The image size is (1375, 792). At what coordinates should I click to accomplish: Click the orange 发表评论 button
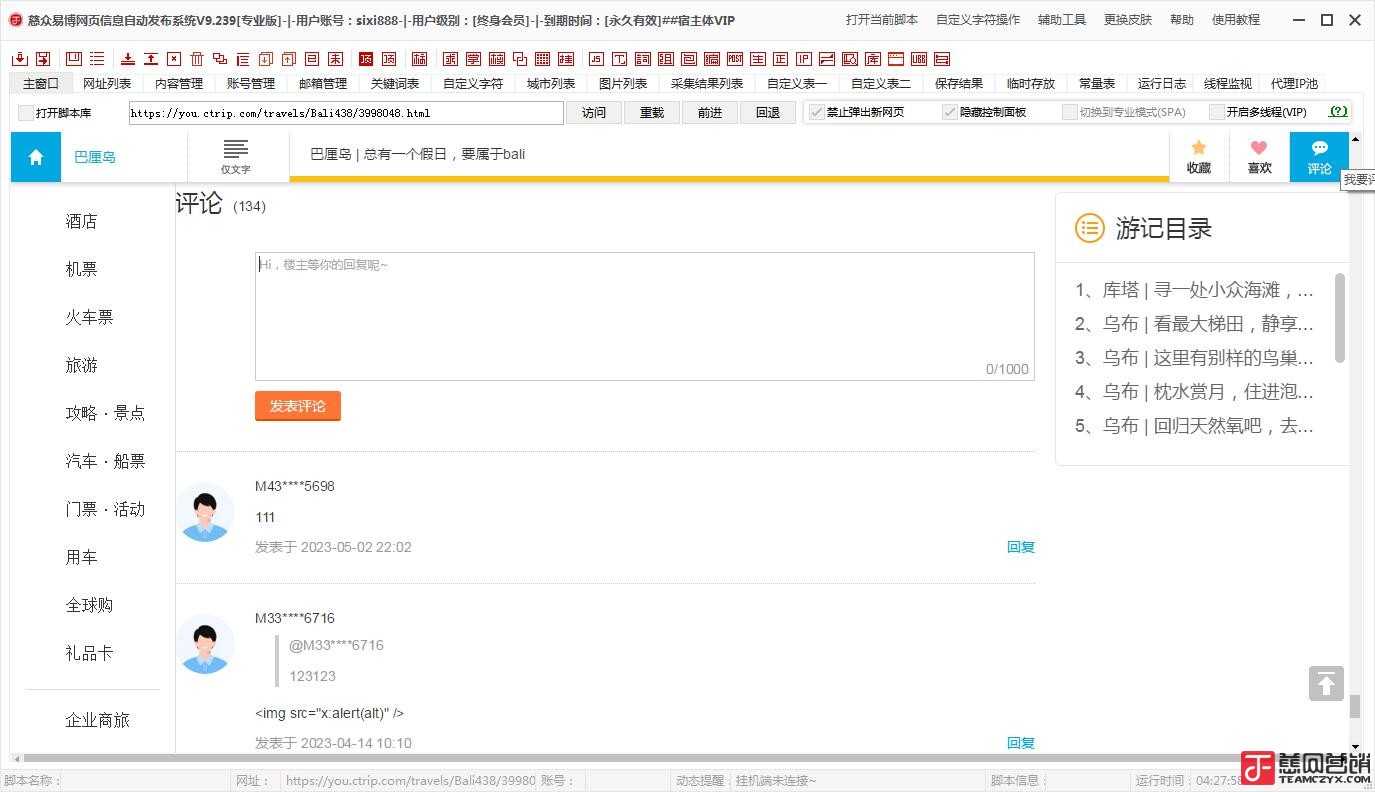click(298, 406)
